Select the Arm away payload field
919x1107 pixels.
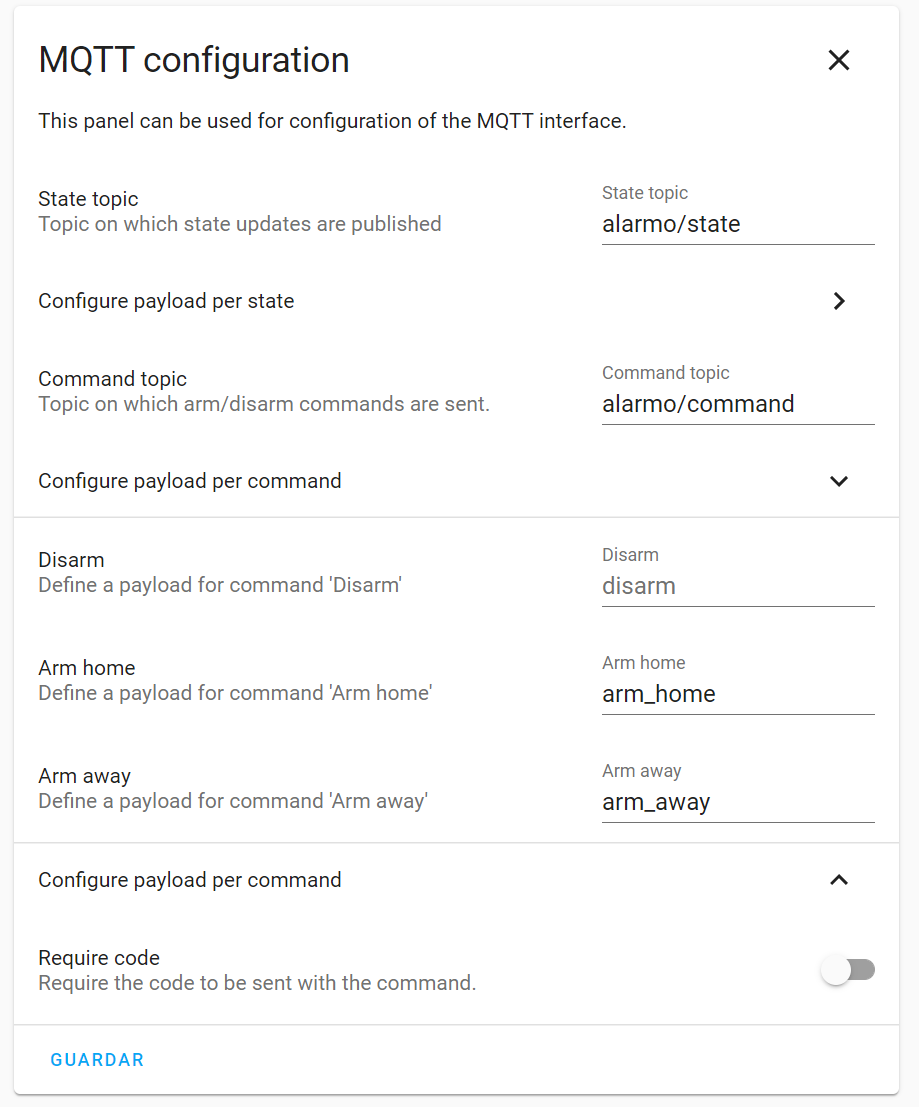(x=738, y=802)
